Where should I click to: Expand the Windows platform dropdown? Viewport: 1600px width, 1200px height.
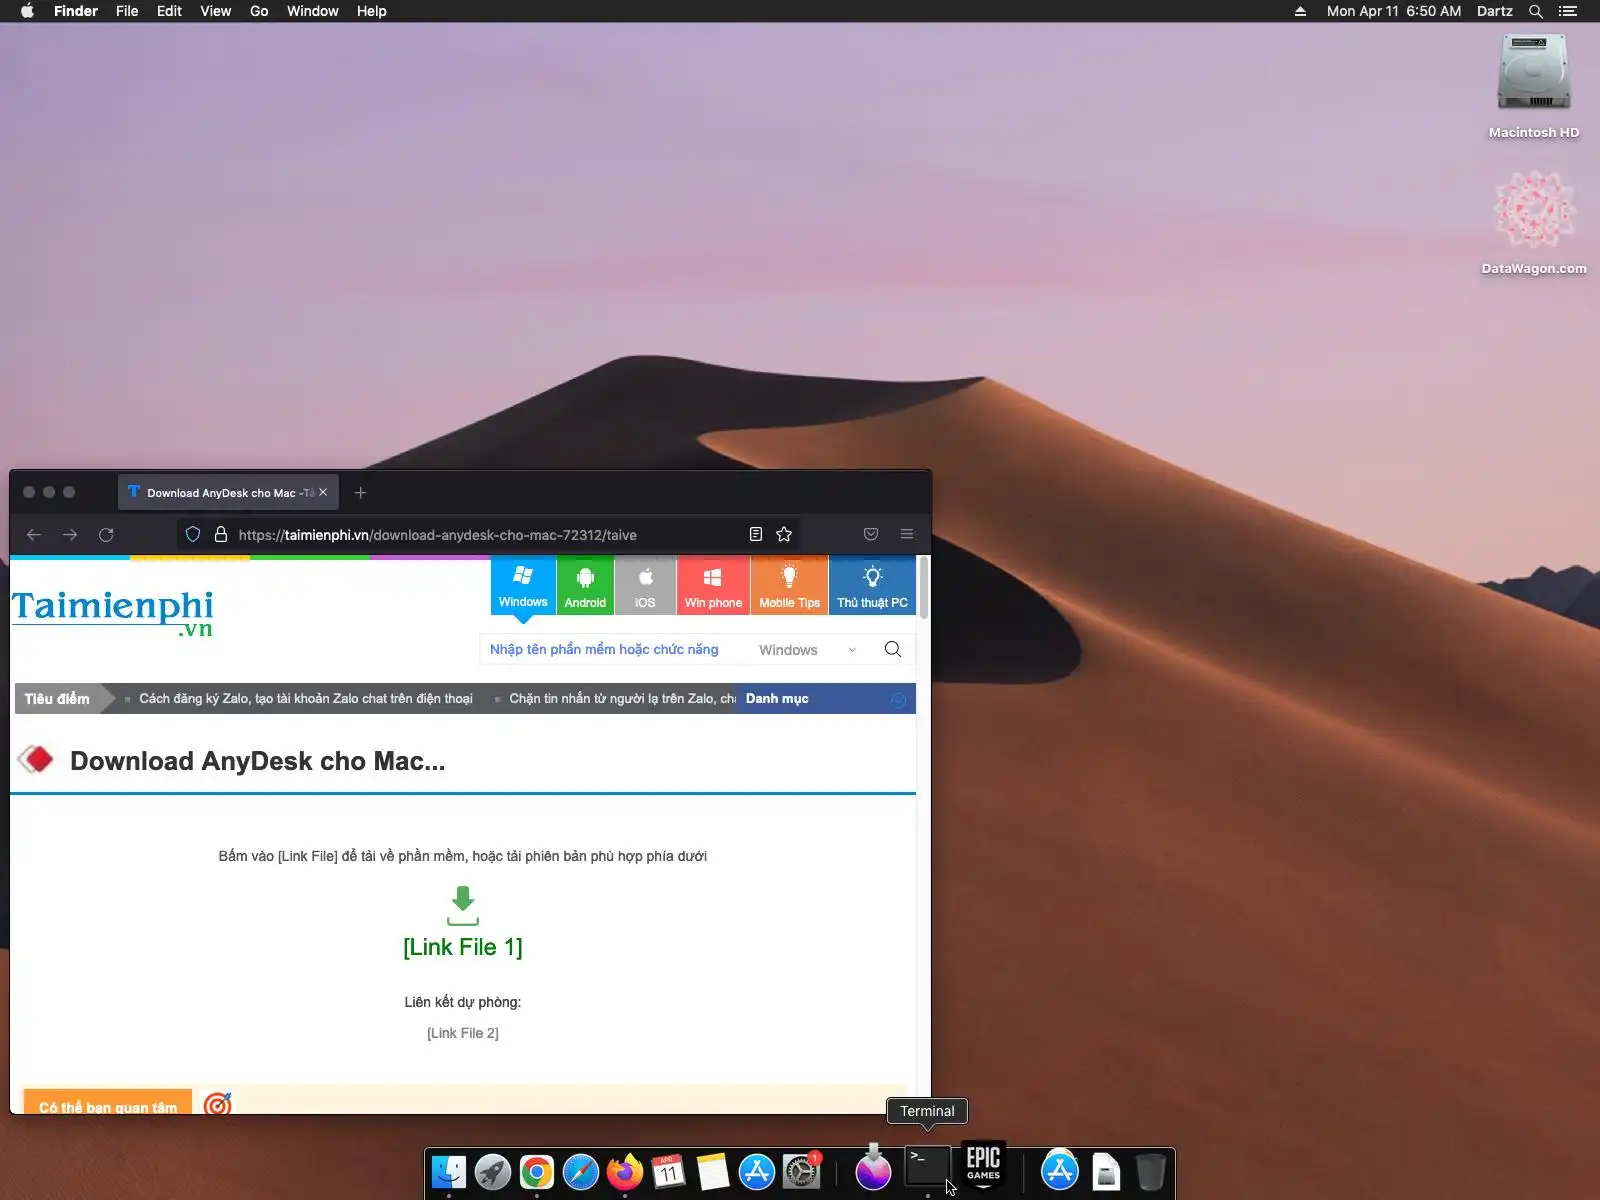point(808,650)
